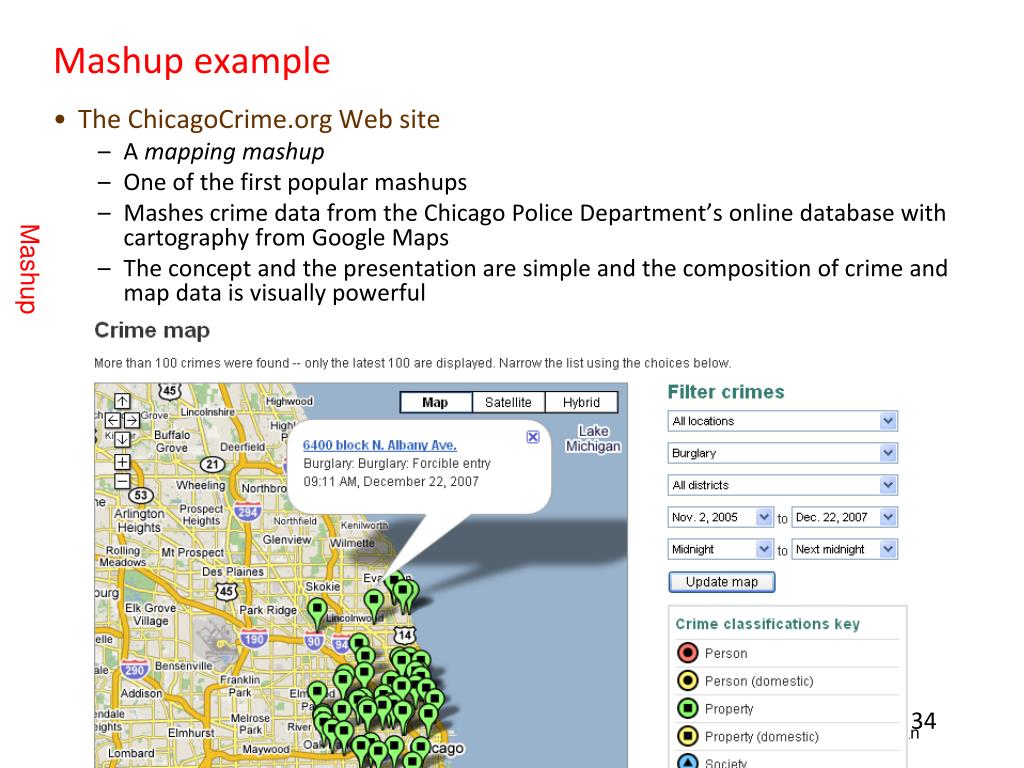Viewport: 1024px width, 768px height.
Task: Open the 6400 block N. Albany Ave. link
Action: point(379,445)
